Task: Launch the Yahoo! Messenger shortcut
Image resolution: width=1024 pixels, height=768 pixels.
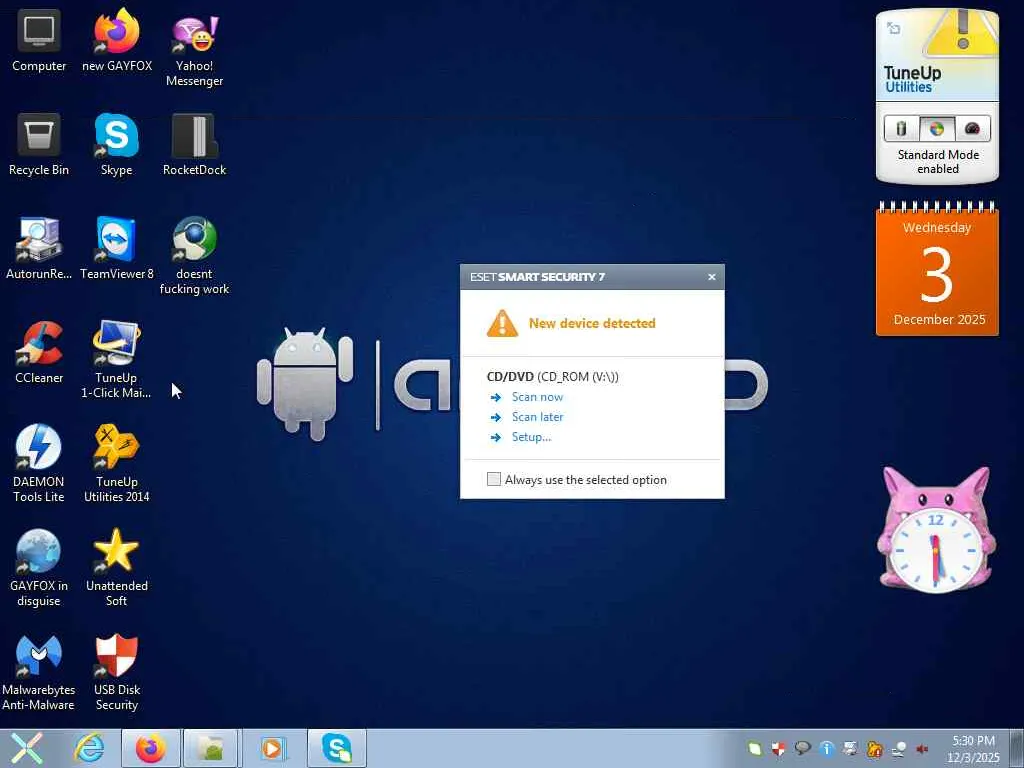Action: 194,49
